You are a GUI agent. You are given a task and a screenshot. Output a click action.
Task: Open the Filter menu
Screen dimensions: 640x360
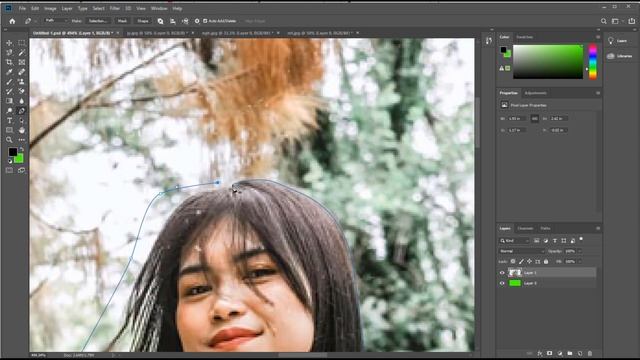(x=115, y=8)
